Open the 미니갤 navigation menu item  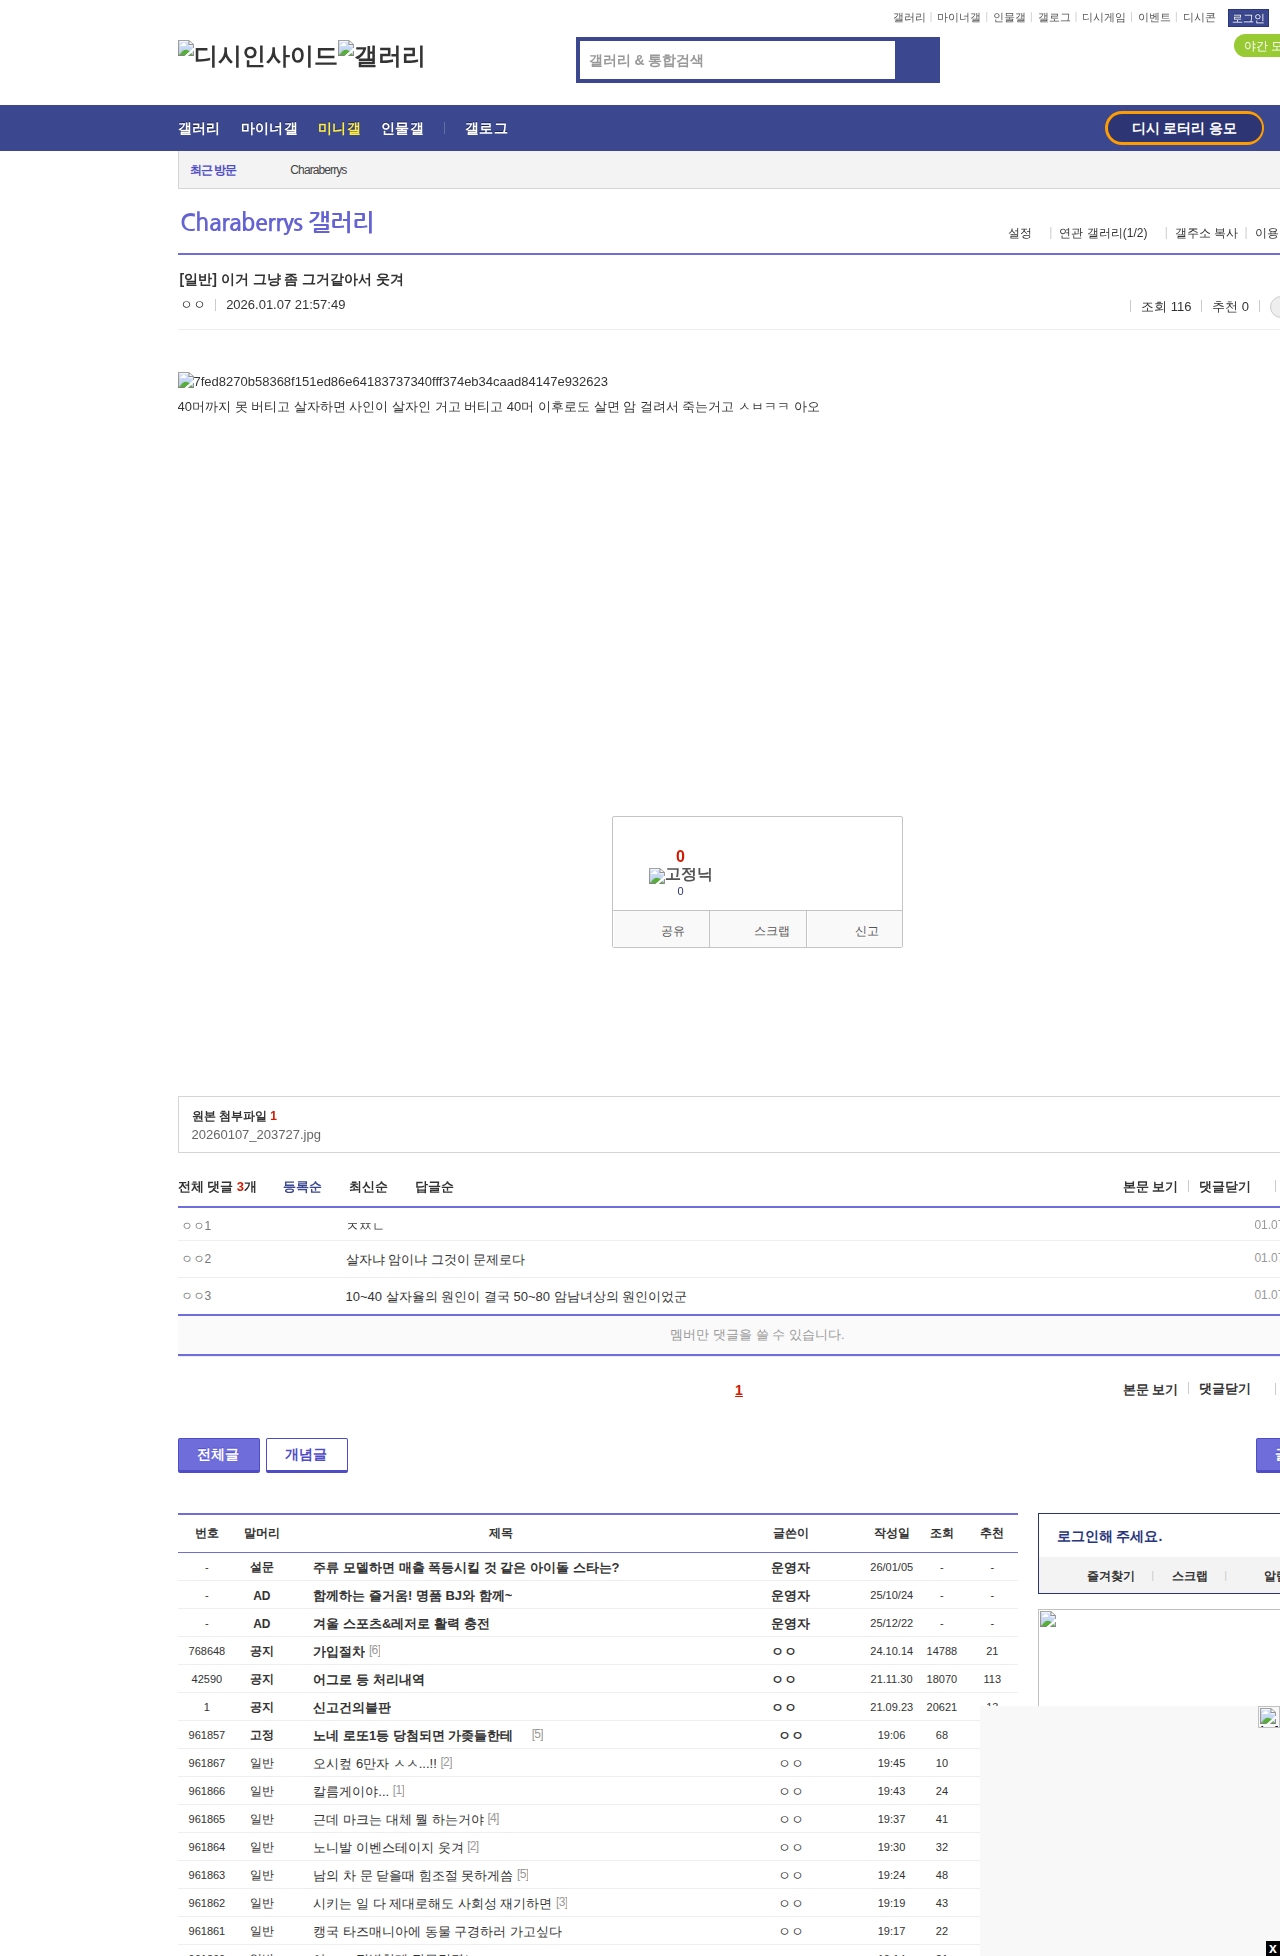339,129
